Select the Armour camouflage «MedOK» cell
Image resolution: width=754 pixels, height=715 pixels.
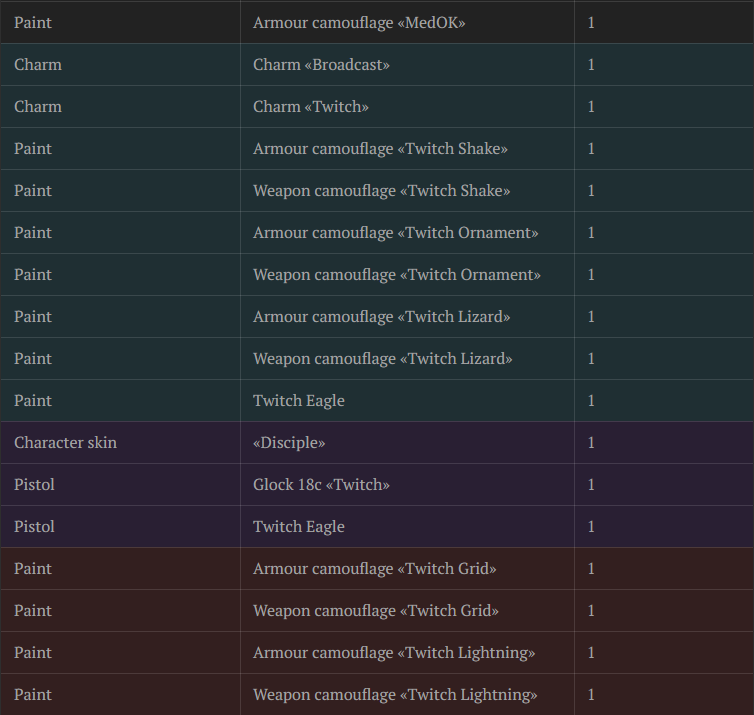[407, 23]
